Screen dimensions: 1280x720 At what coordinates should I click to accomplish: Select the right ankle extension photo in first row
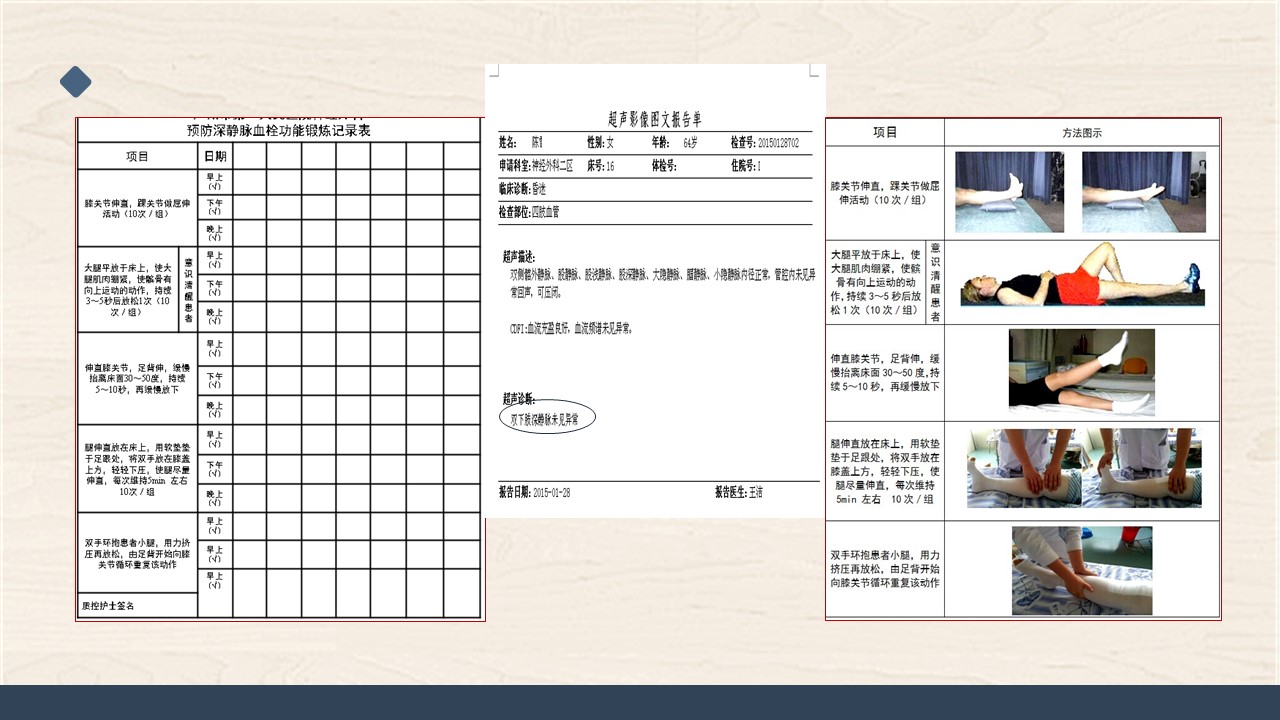pos(1143,192)
